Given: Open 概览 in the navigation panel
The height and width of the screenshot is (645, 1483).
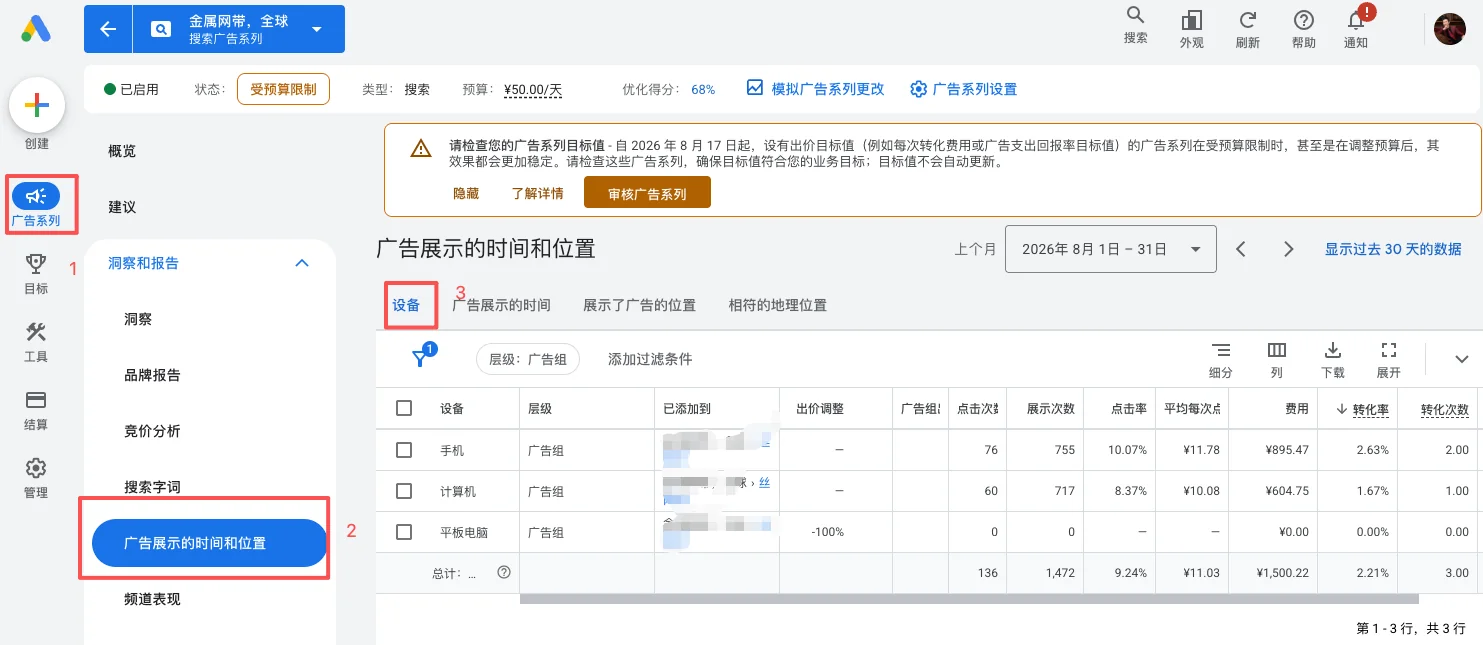Looking at the screenshot, I should (x=122, y=151).
